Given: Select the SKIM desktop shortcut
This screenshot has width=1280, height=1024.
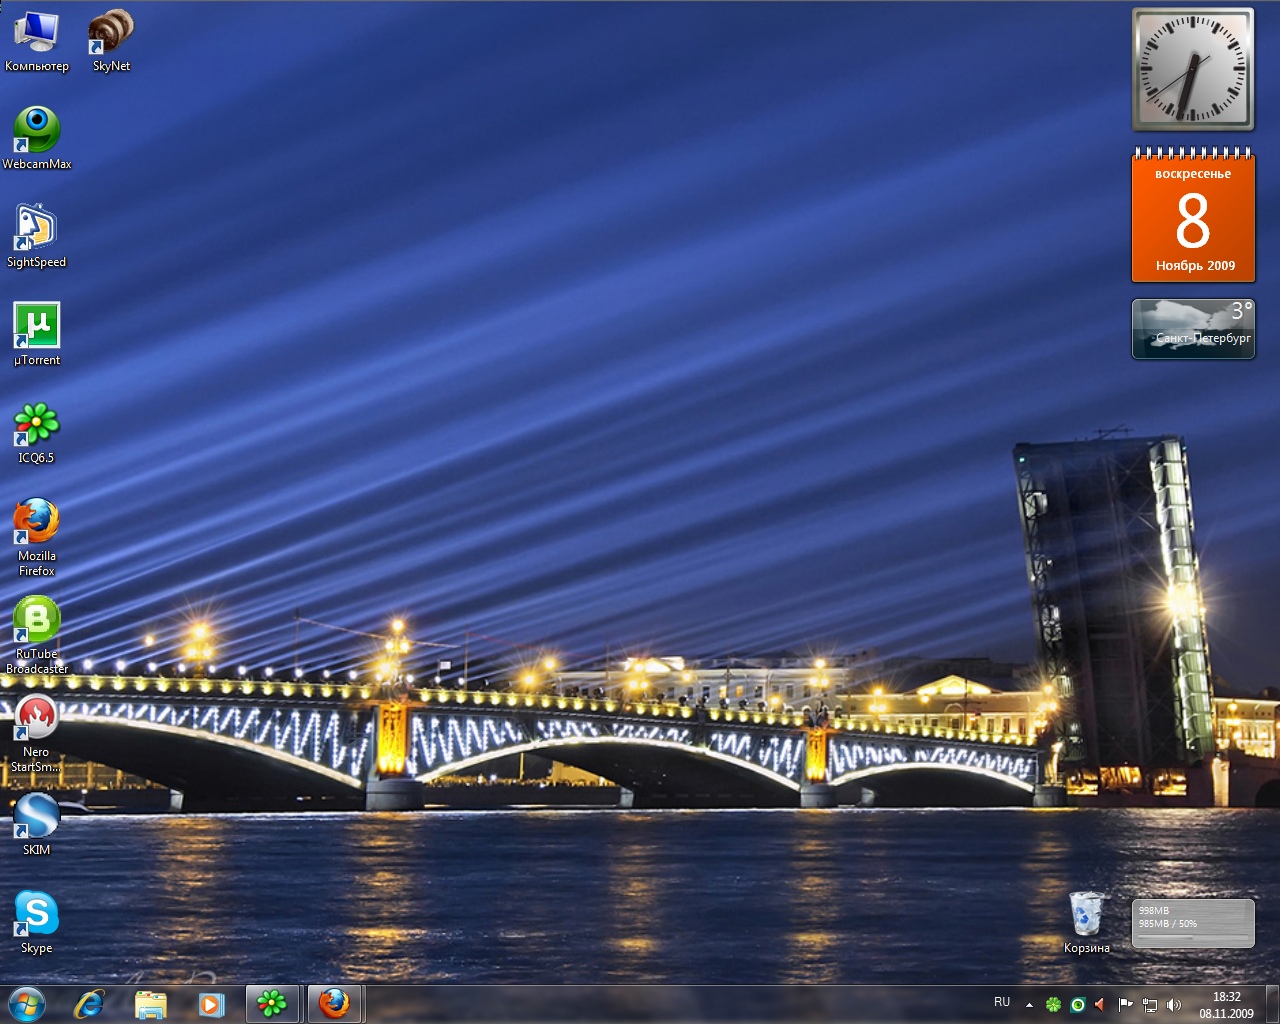Looking at the screenshot, I should click(x=37, y=825).
